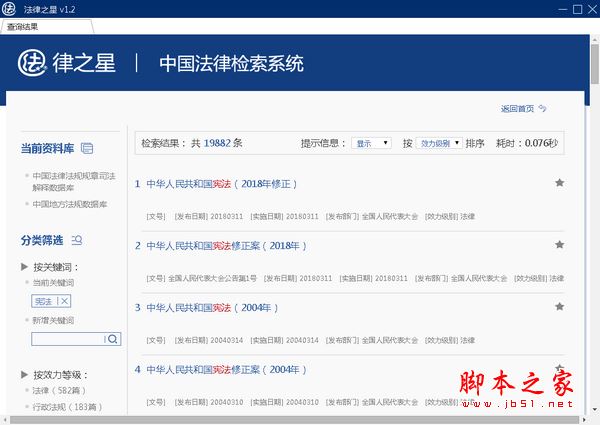Click the 中国法律检索系统 title
The width and height of the screenshot is (600, 425).
[x=232, y=64]
